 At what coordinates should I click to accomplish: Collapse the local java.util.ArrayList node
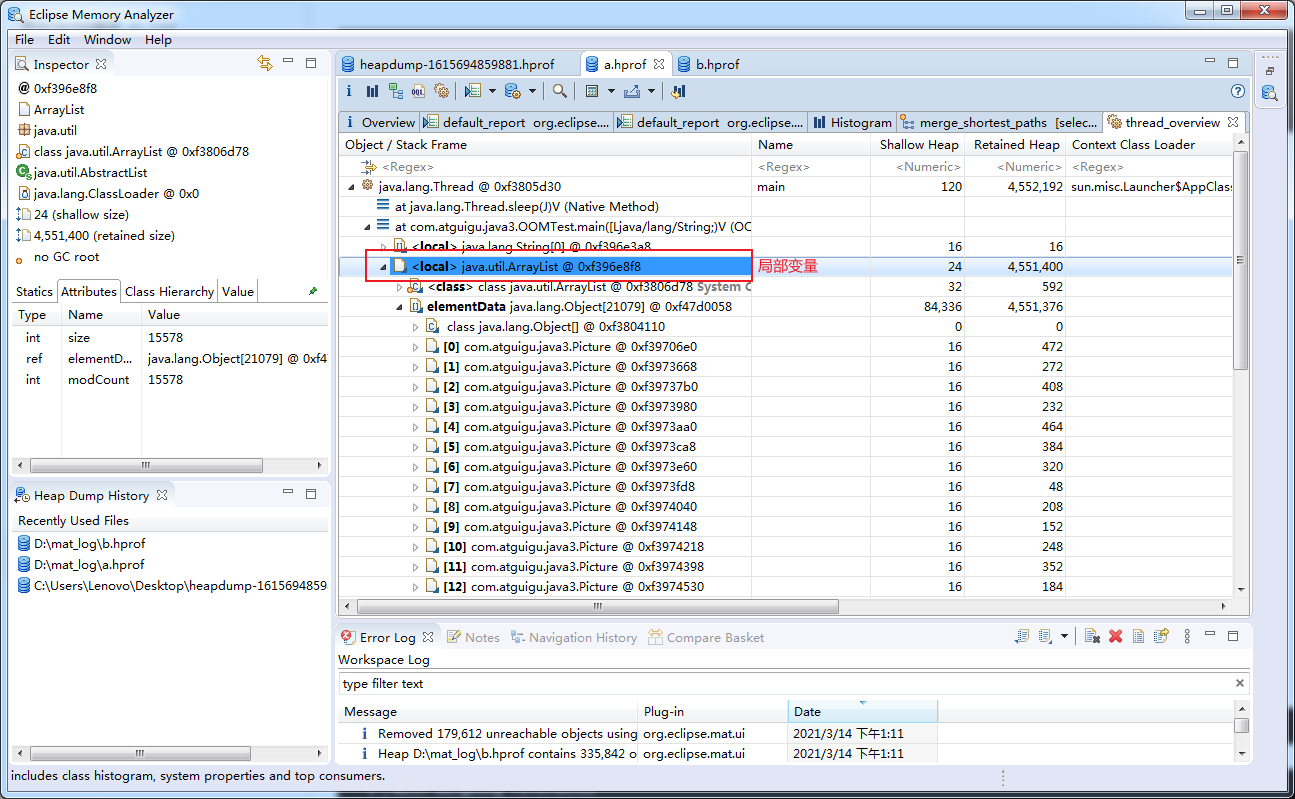(x=384, y=267)
